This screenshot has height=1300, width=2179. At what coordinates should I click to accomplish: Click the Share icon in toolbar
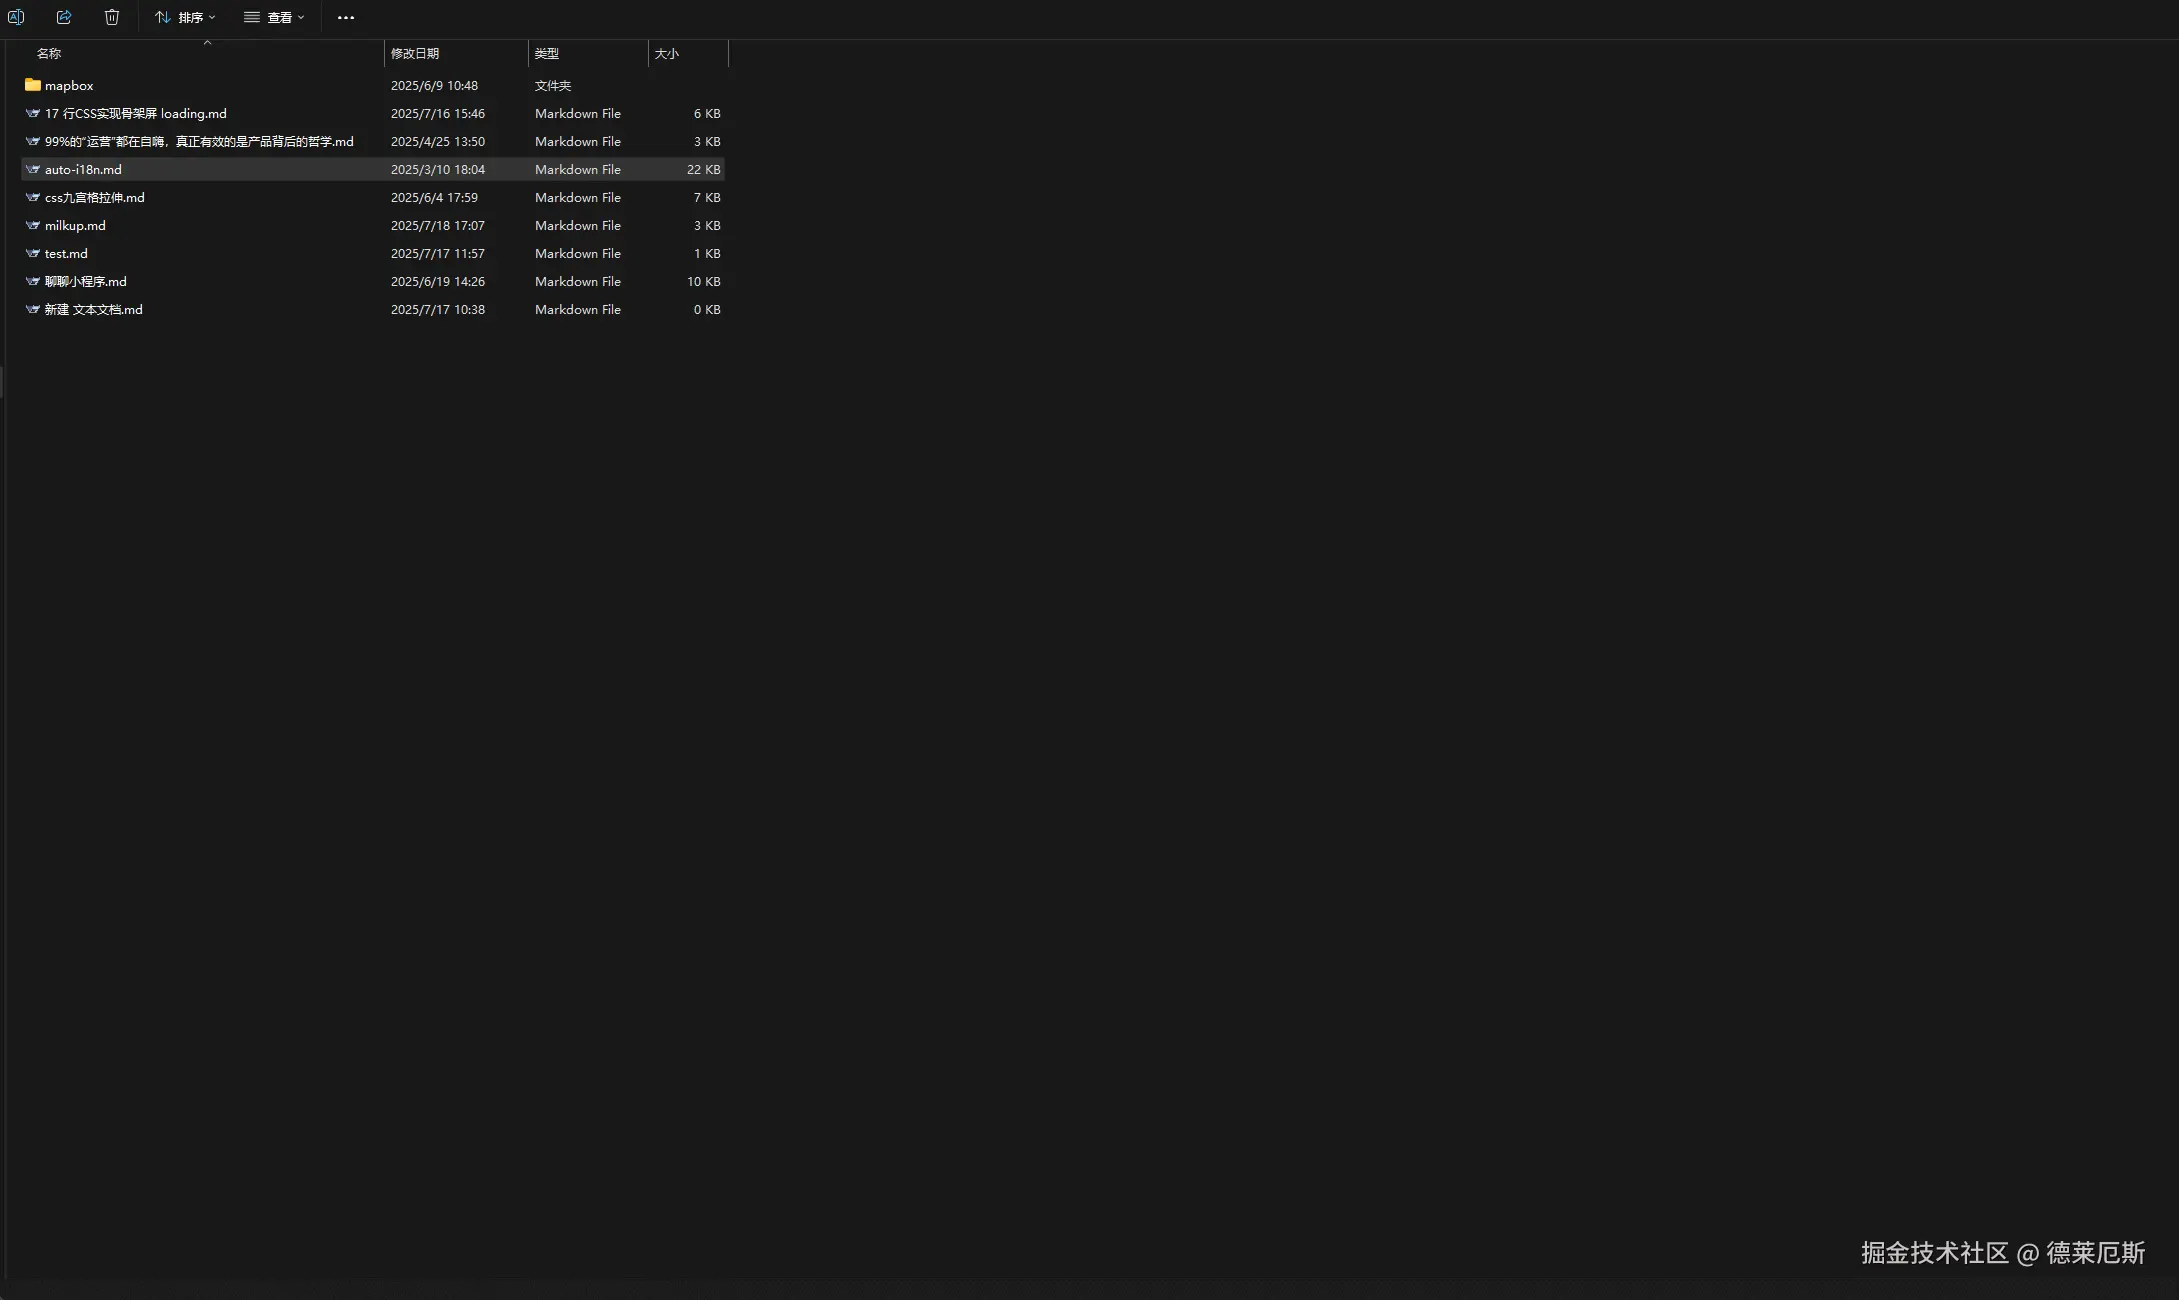tap(64, 17)
